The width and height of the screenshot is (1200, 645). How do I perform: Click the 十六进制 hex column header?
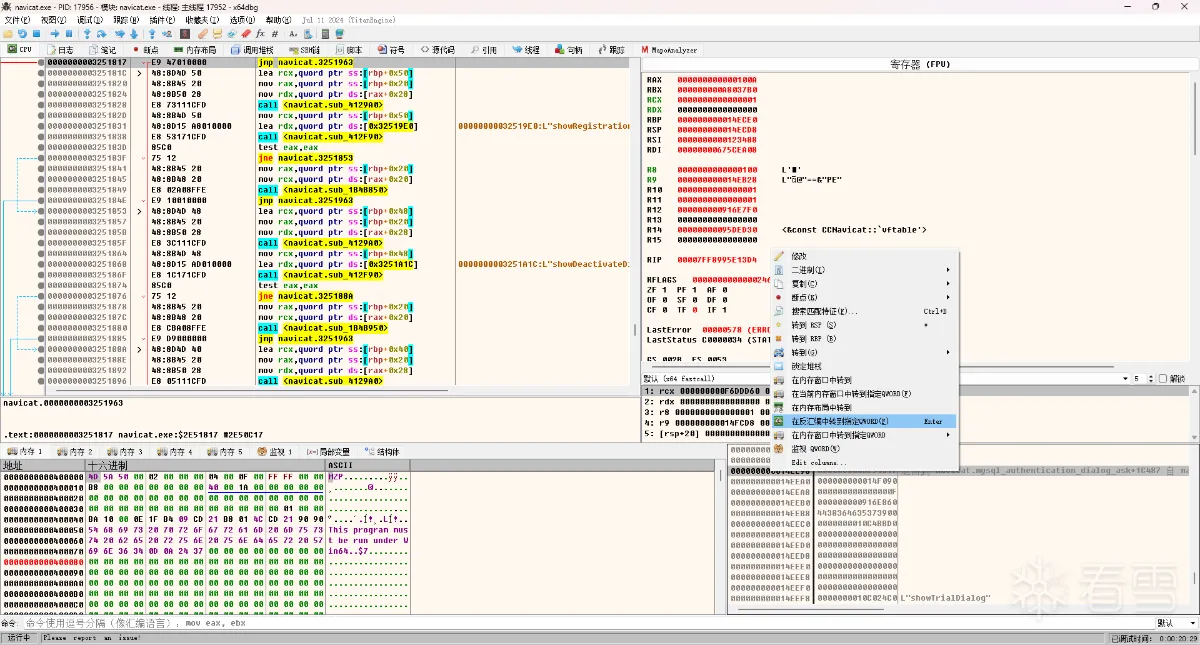[206, 465]
